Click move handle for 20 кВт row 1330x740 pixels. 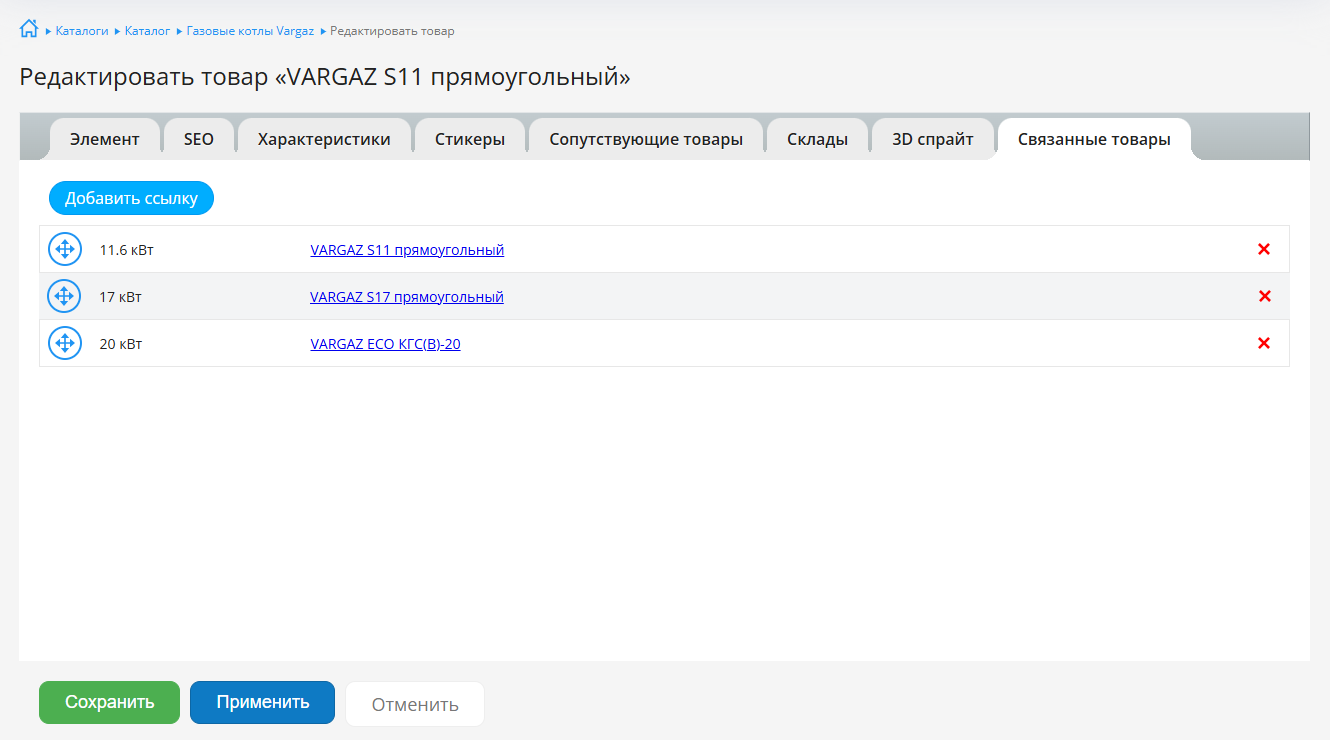65,343
